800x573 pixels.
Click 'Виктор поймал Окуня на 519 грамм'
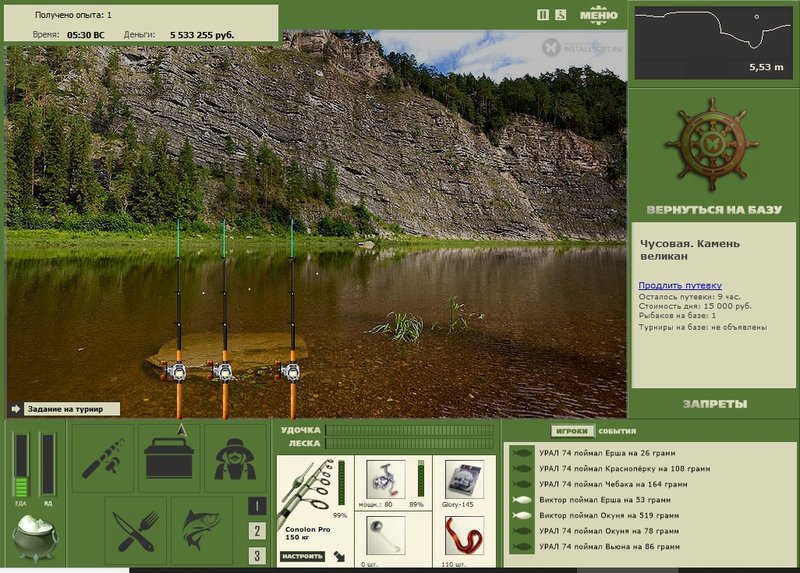609,515
